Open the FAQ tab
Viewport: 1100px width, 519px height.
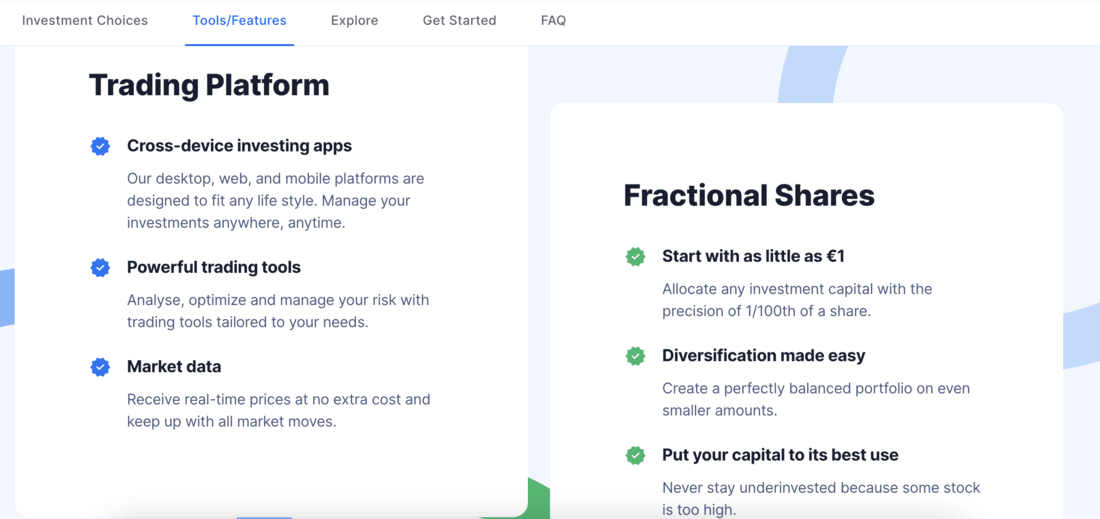coord(554,20)
